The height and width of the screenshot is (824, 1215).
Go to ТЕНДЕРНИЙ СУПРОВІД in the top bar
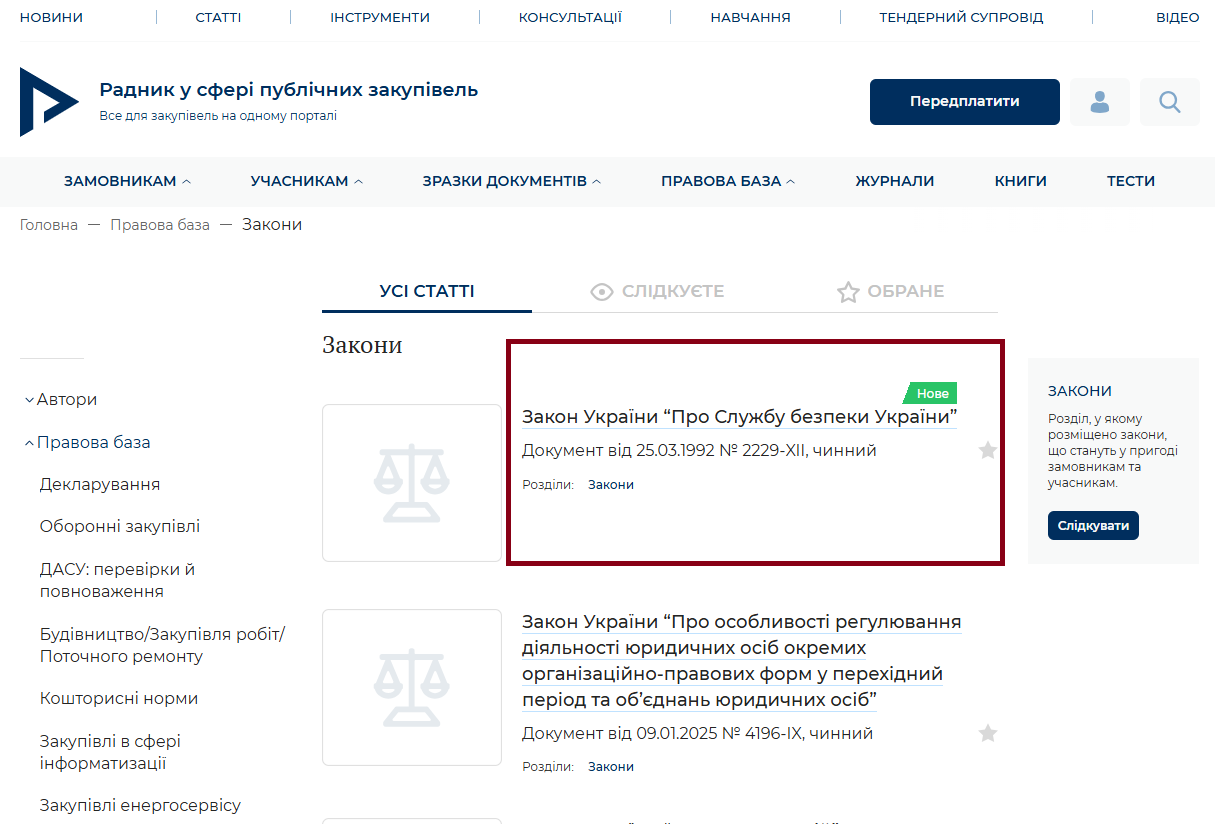[x=961, y=17]
